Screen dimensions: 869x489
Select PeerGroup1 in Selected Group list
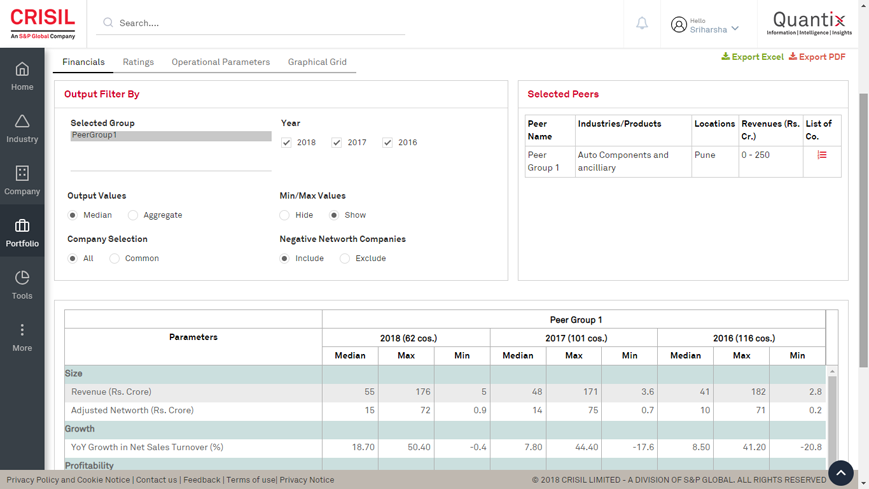pos(170,135)
